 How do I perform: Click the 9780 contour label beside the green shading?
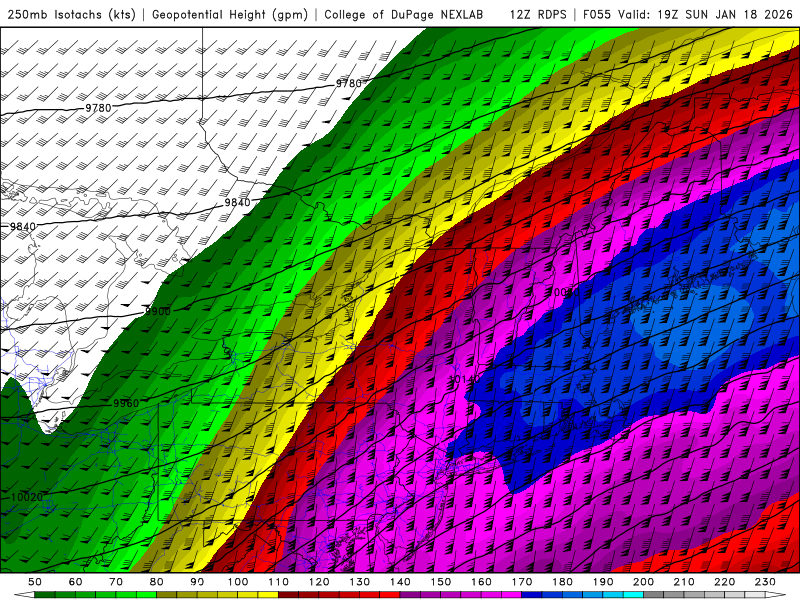[348, 83]
